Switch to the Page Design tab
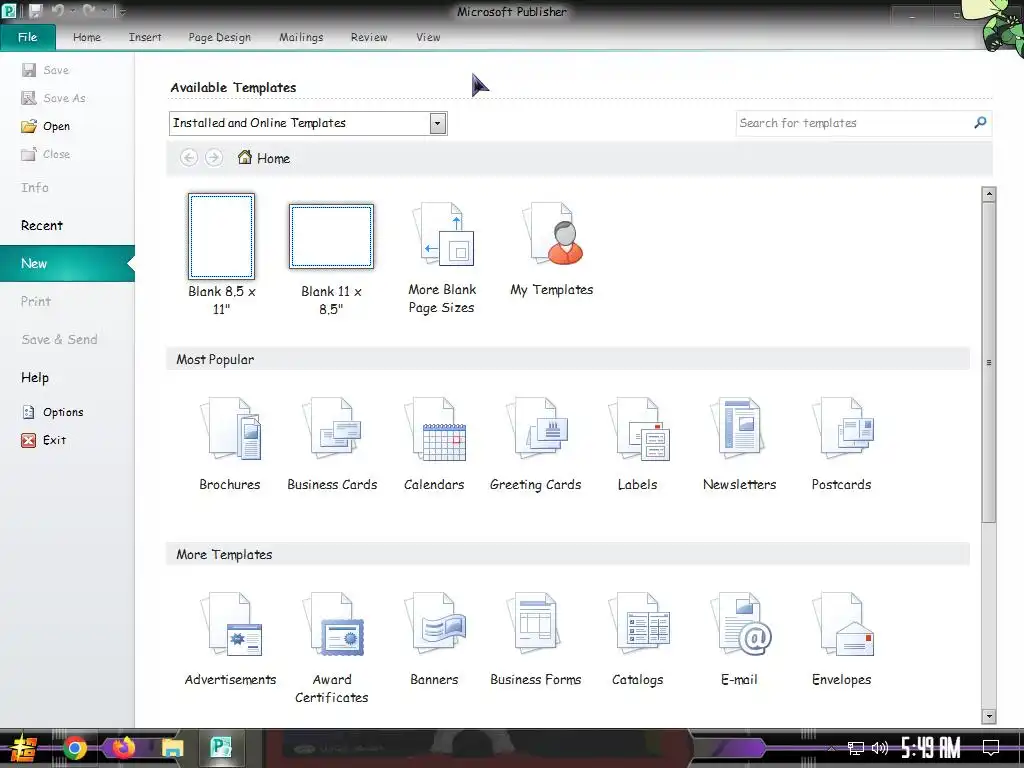 (219, 37)
